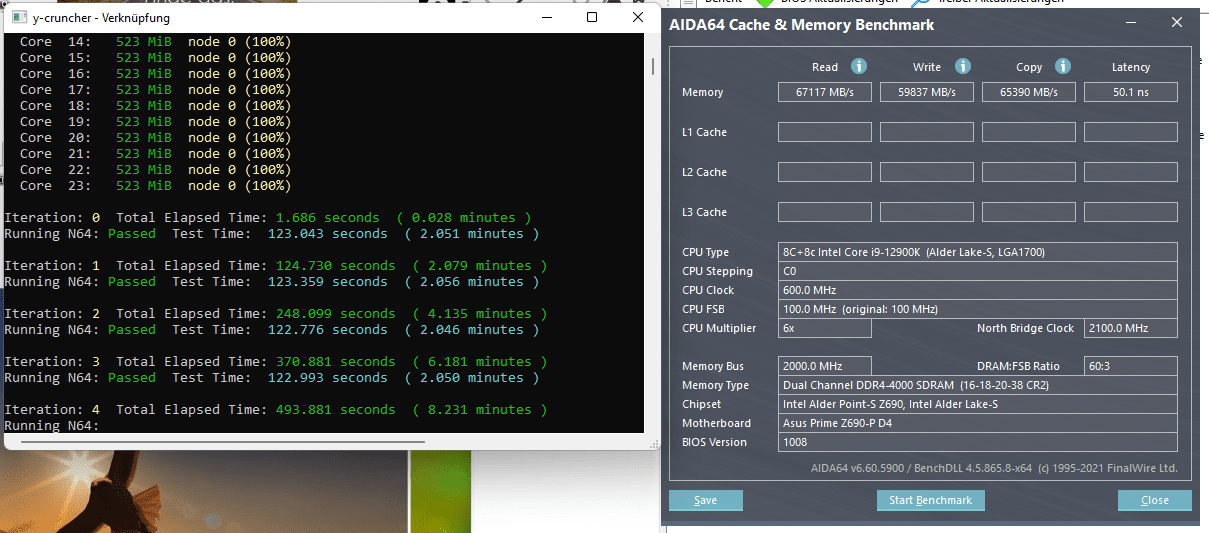
Task: Click Start Benchmark in AIDA64
Action: pyautogui.click(x=931, y=500)
